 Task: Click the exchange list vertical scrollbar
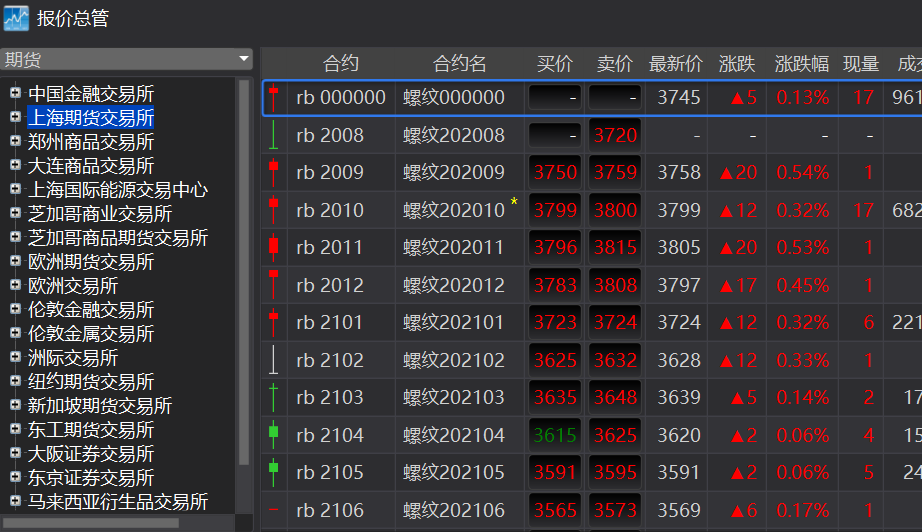click(243, 272)
